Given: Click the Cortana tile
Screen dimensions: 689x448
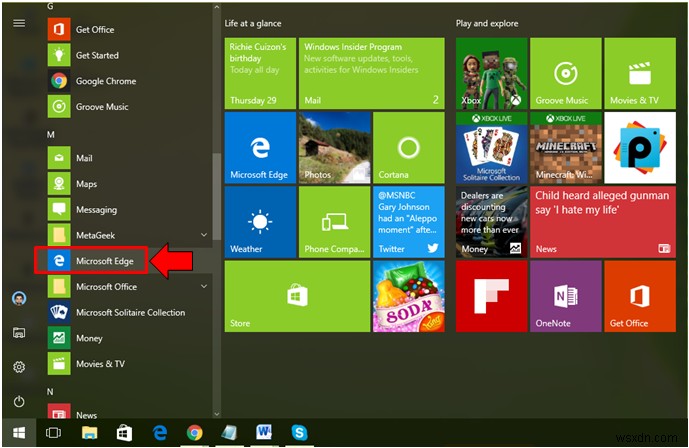Looking at the screenshot, I should [x=408, y=147].
